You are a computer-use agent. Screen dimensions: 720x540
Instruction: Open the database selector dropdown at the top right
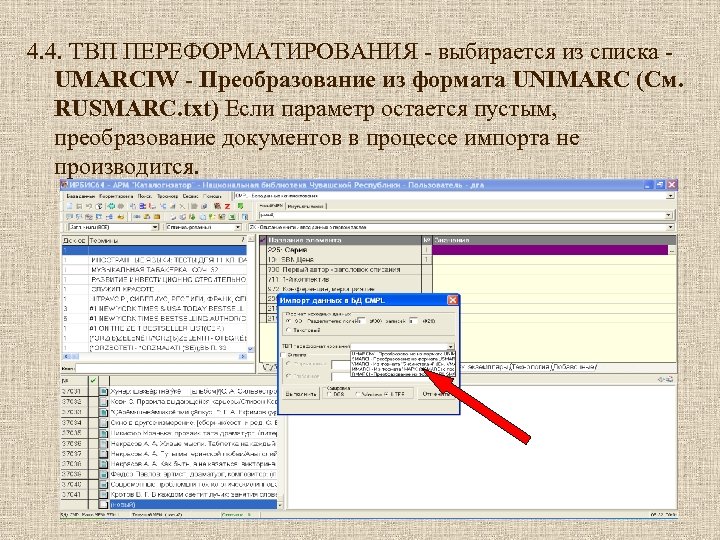tap(670, 196)
